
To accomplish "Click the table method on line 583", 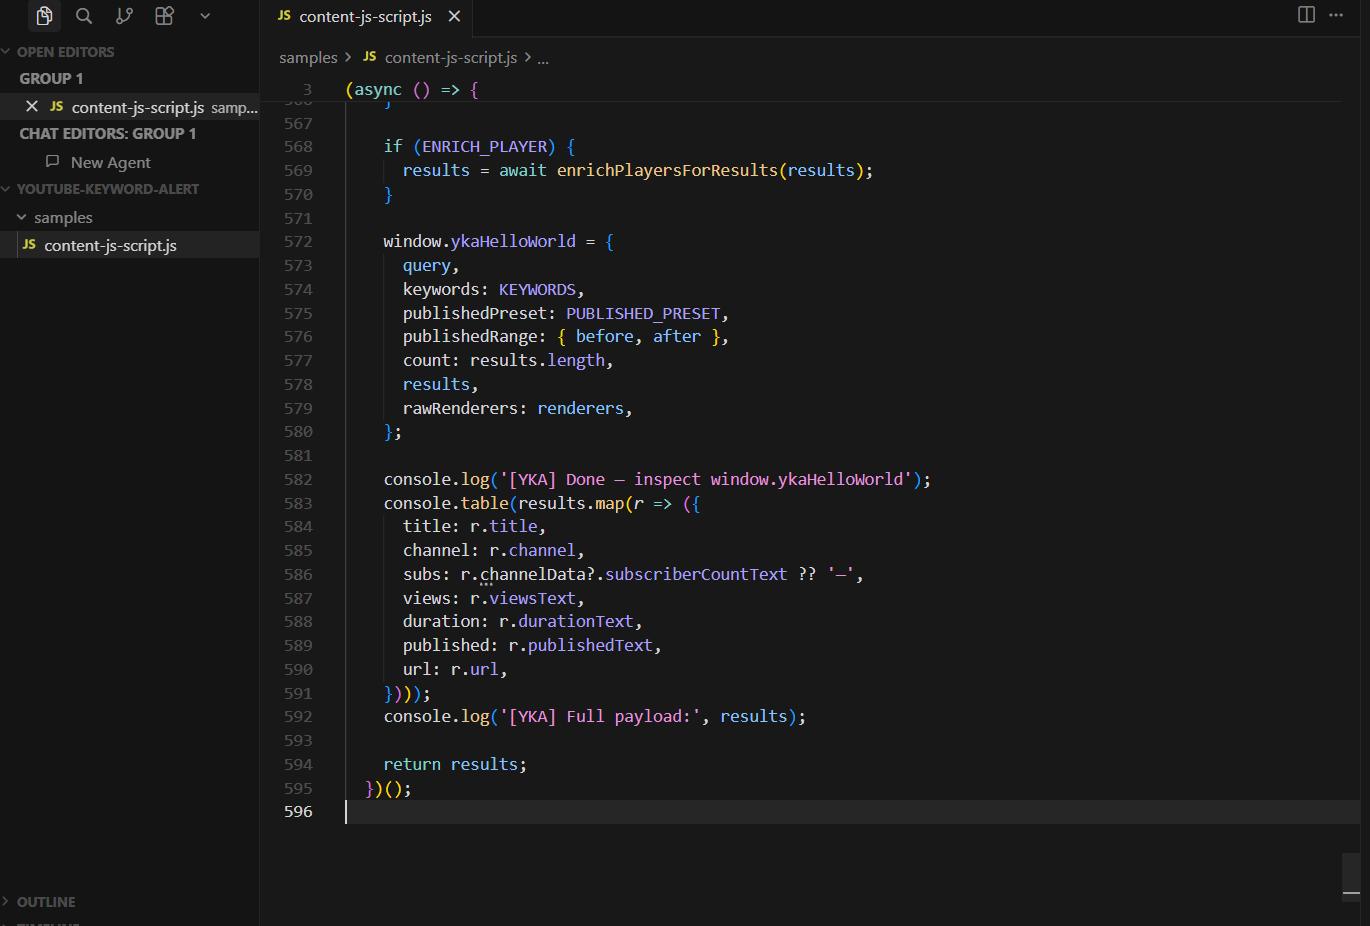I will tap(485, 503).
